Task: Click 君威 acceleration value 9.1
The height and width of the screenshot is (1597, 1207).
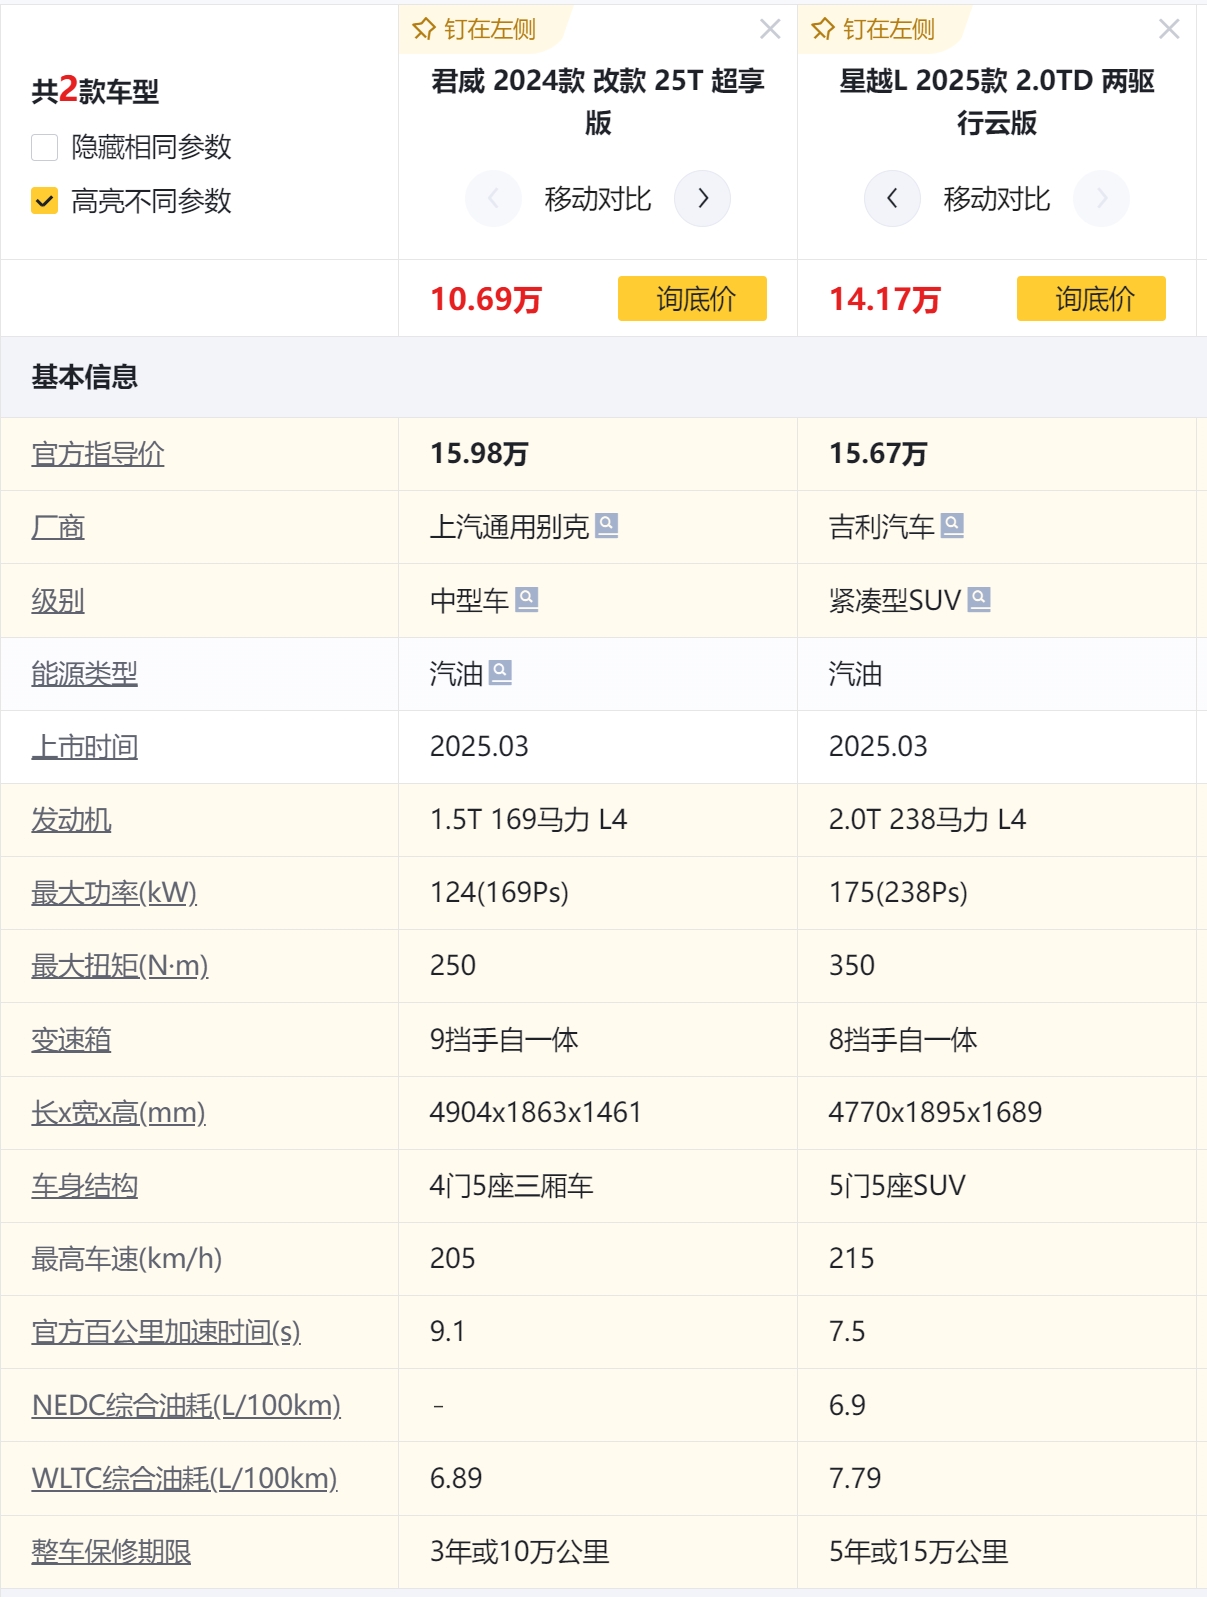Action: [447, 1332]
